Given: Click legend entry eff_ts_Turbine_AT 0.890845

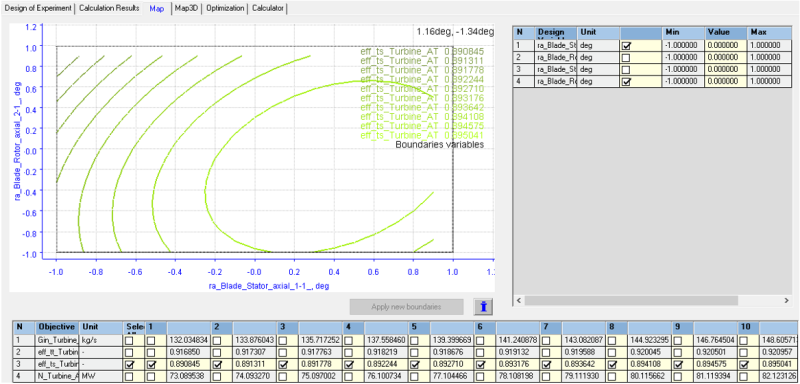Looking at the screenshot, I should [x=421, y=52].
